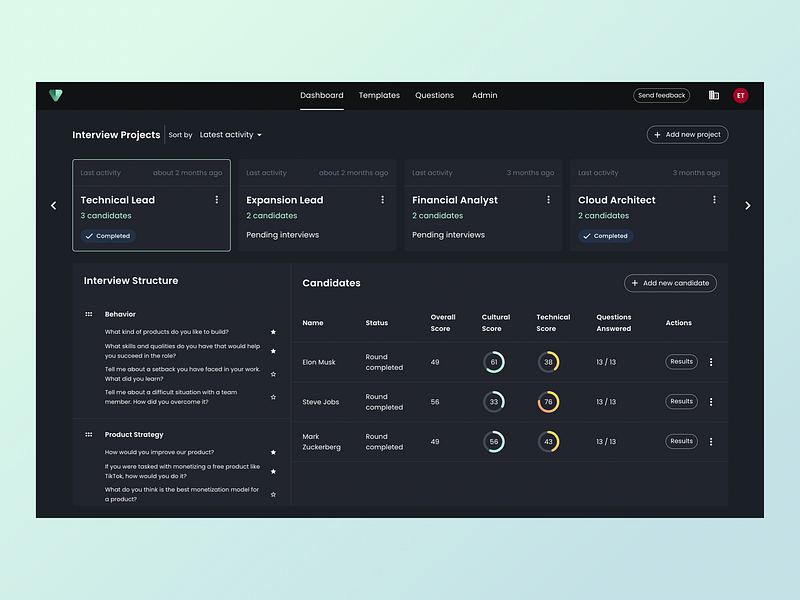
Task: Click the grid handle beside Product Strategy
Action: click(89, 435)
